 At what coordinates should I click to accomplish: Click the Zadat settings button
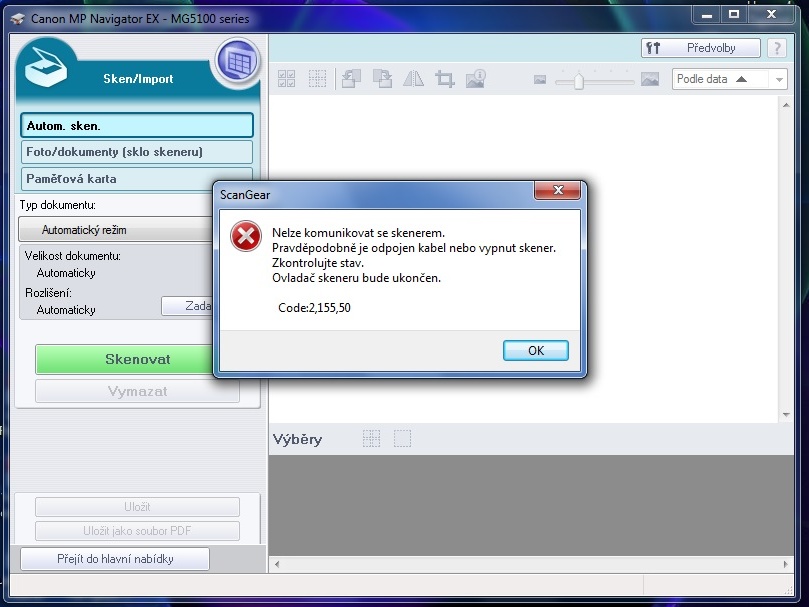pyautogui.click(x=187, y=306)
